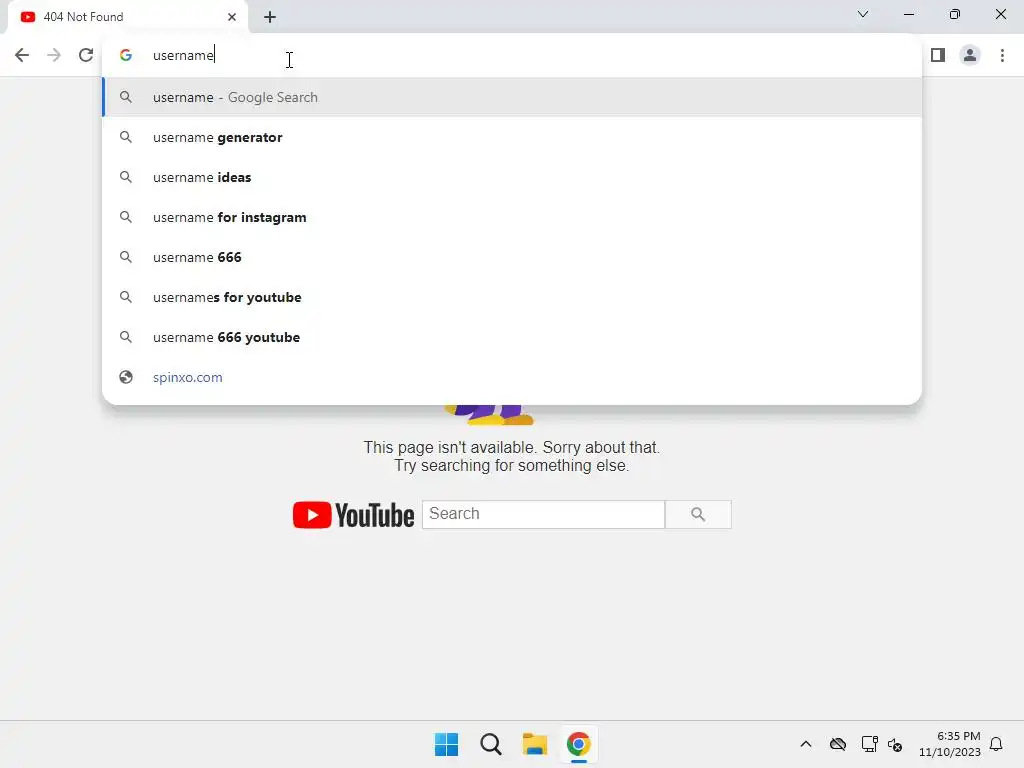Click the magnifier icon beside 'username ideas'
1024x768 pixels.
pos(126,177)
